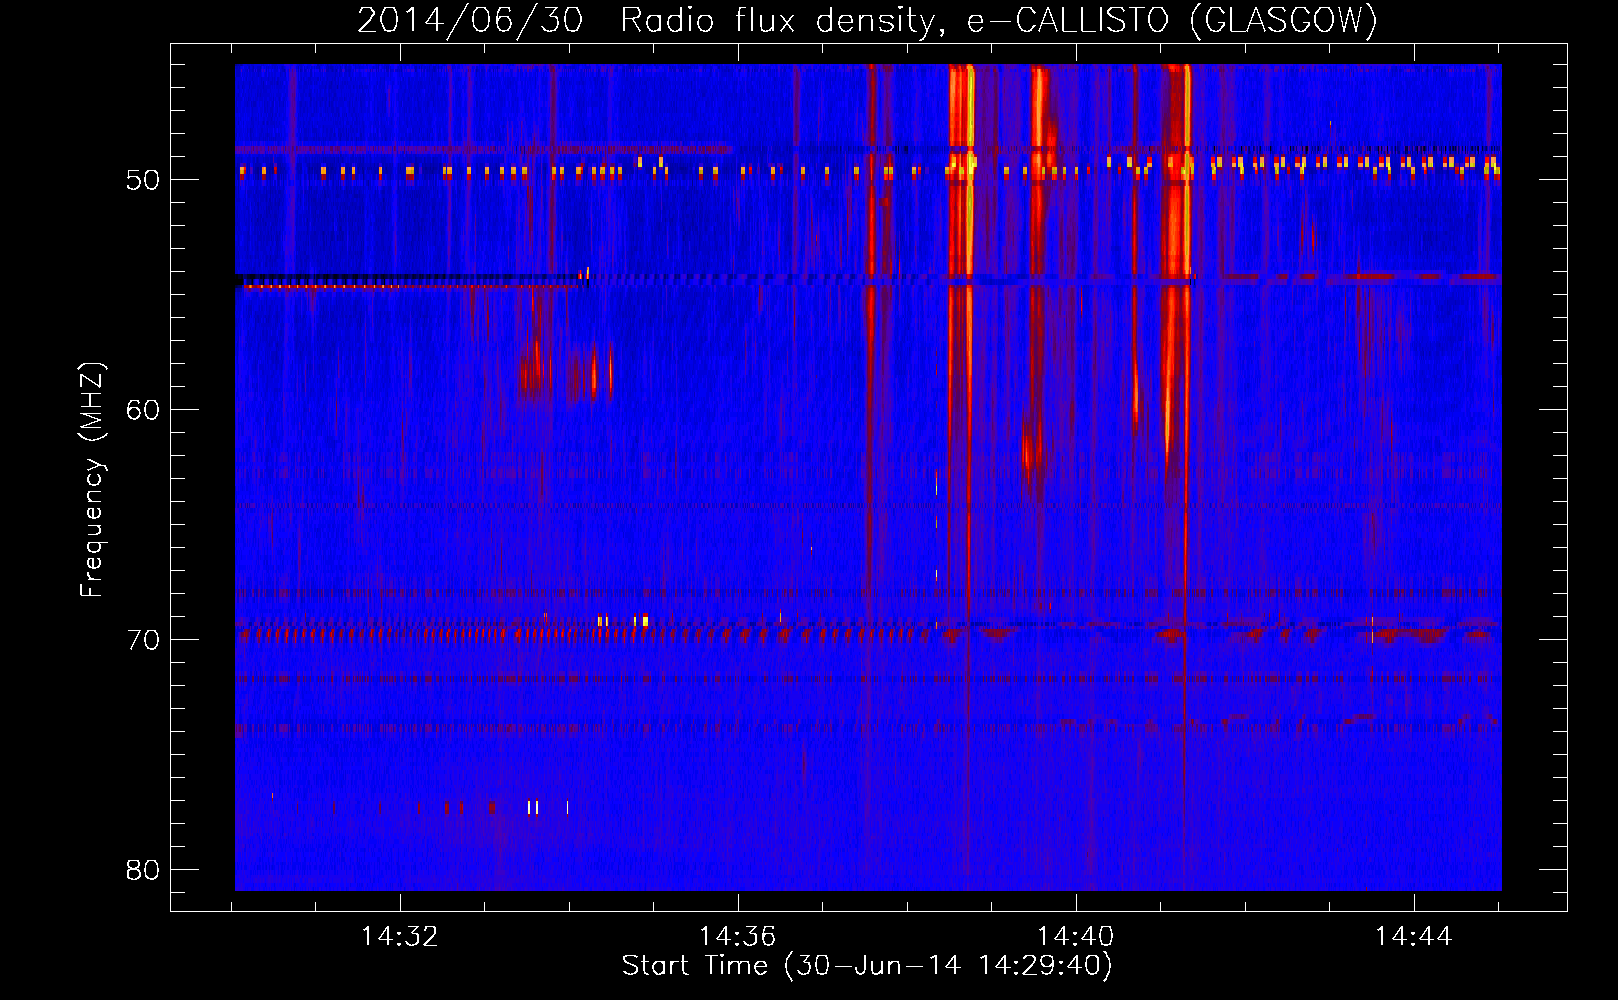Click the 60 frequency tick label
1618x1000 pixels.
pyautogui.click(x=143, y=411)
